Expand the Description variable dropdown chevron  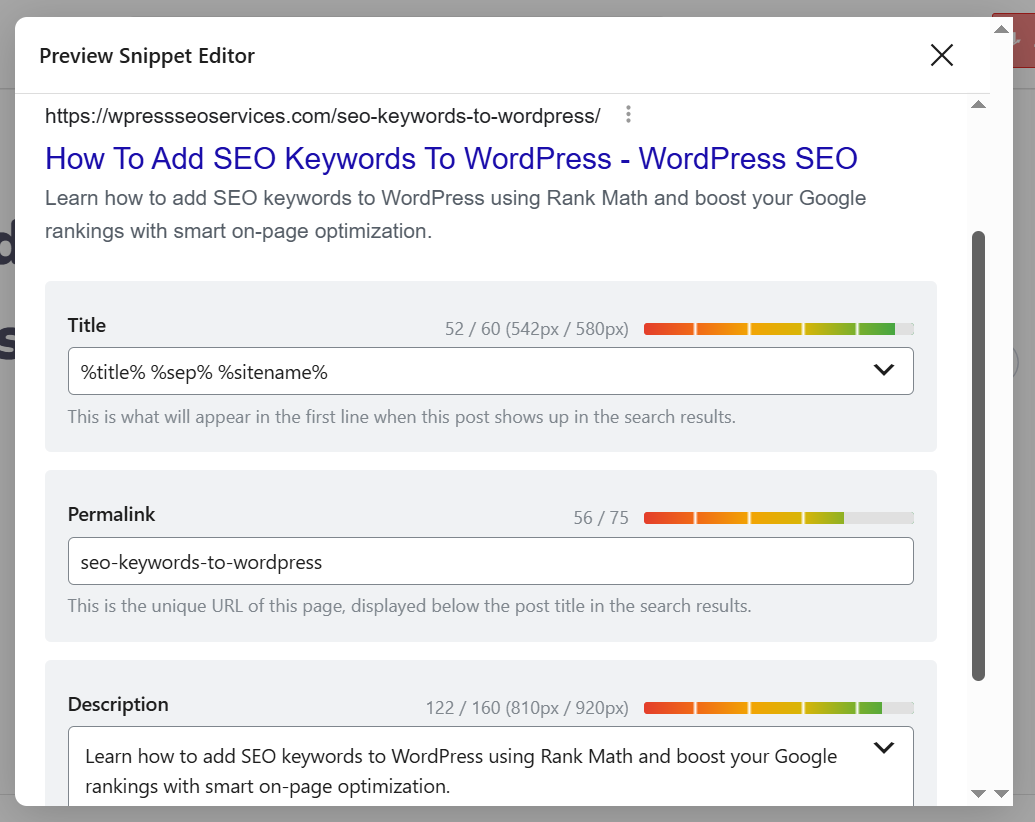click(x=884, y=747)
